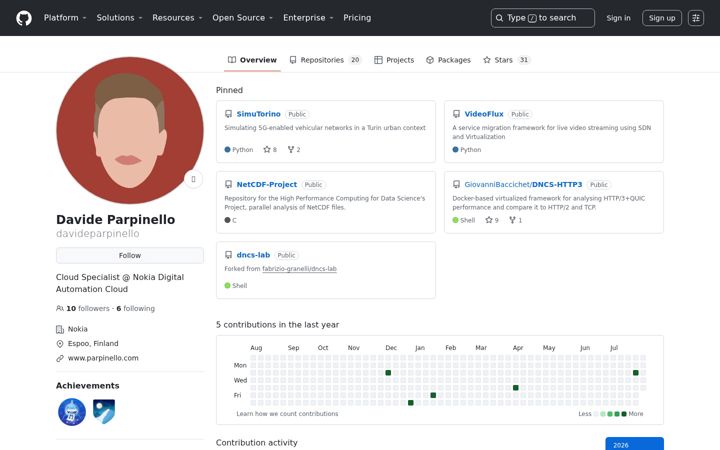Open the Resources dropdown
720x450 pixels.
177,18
